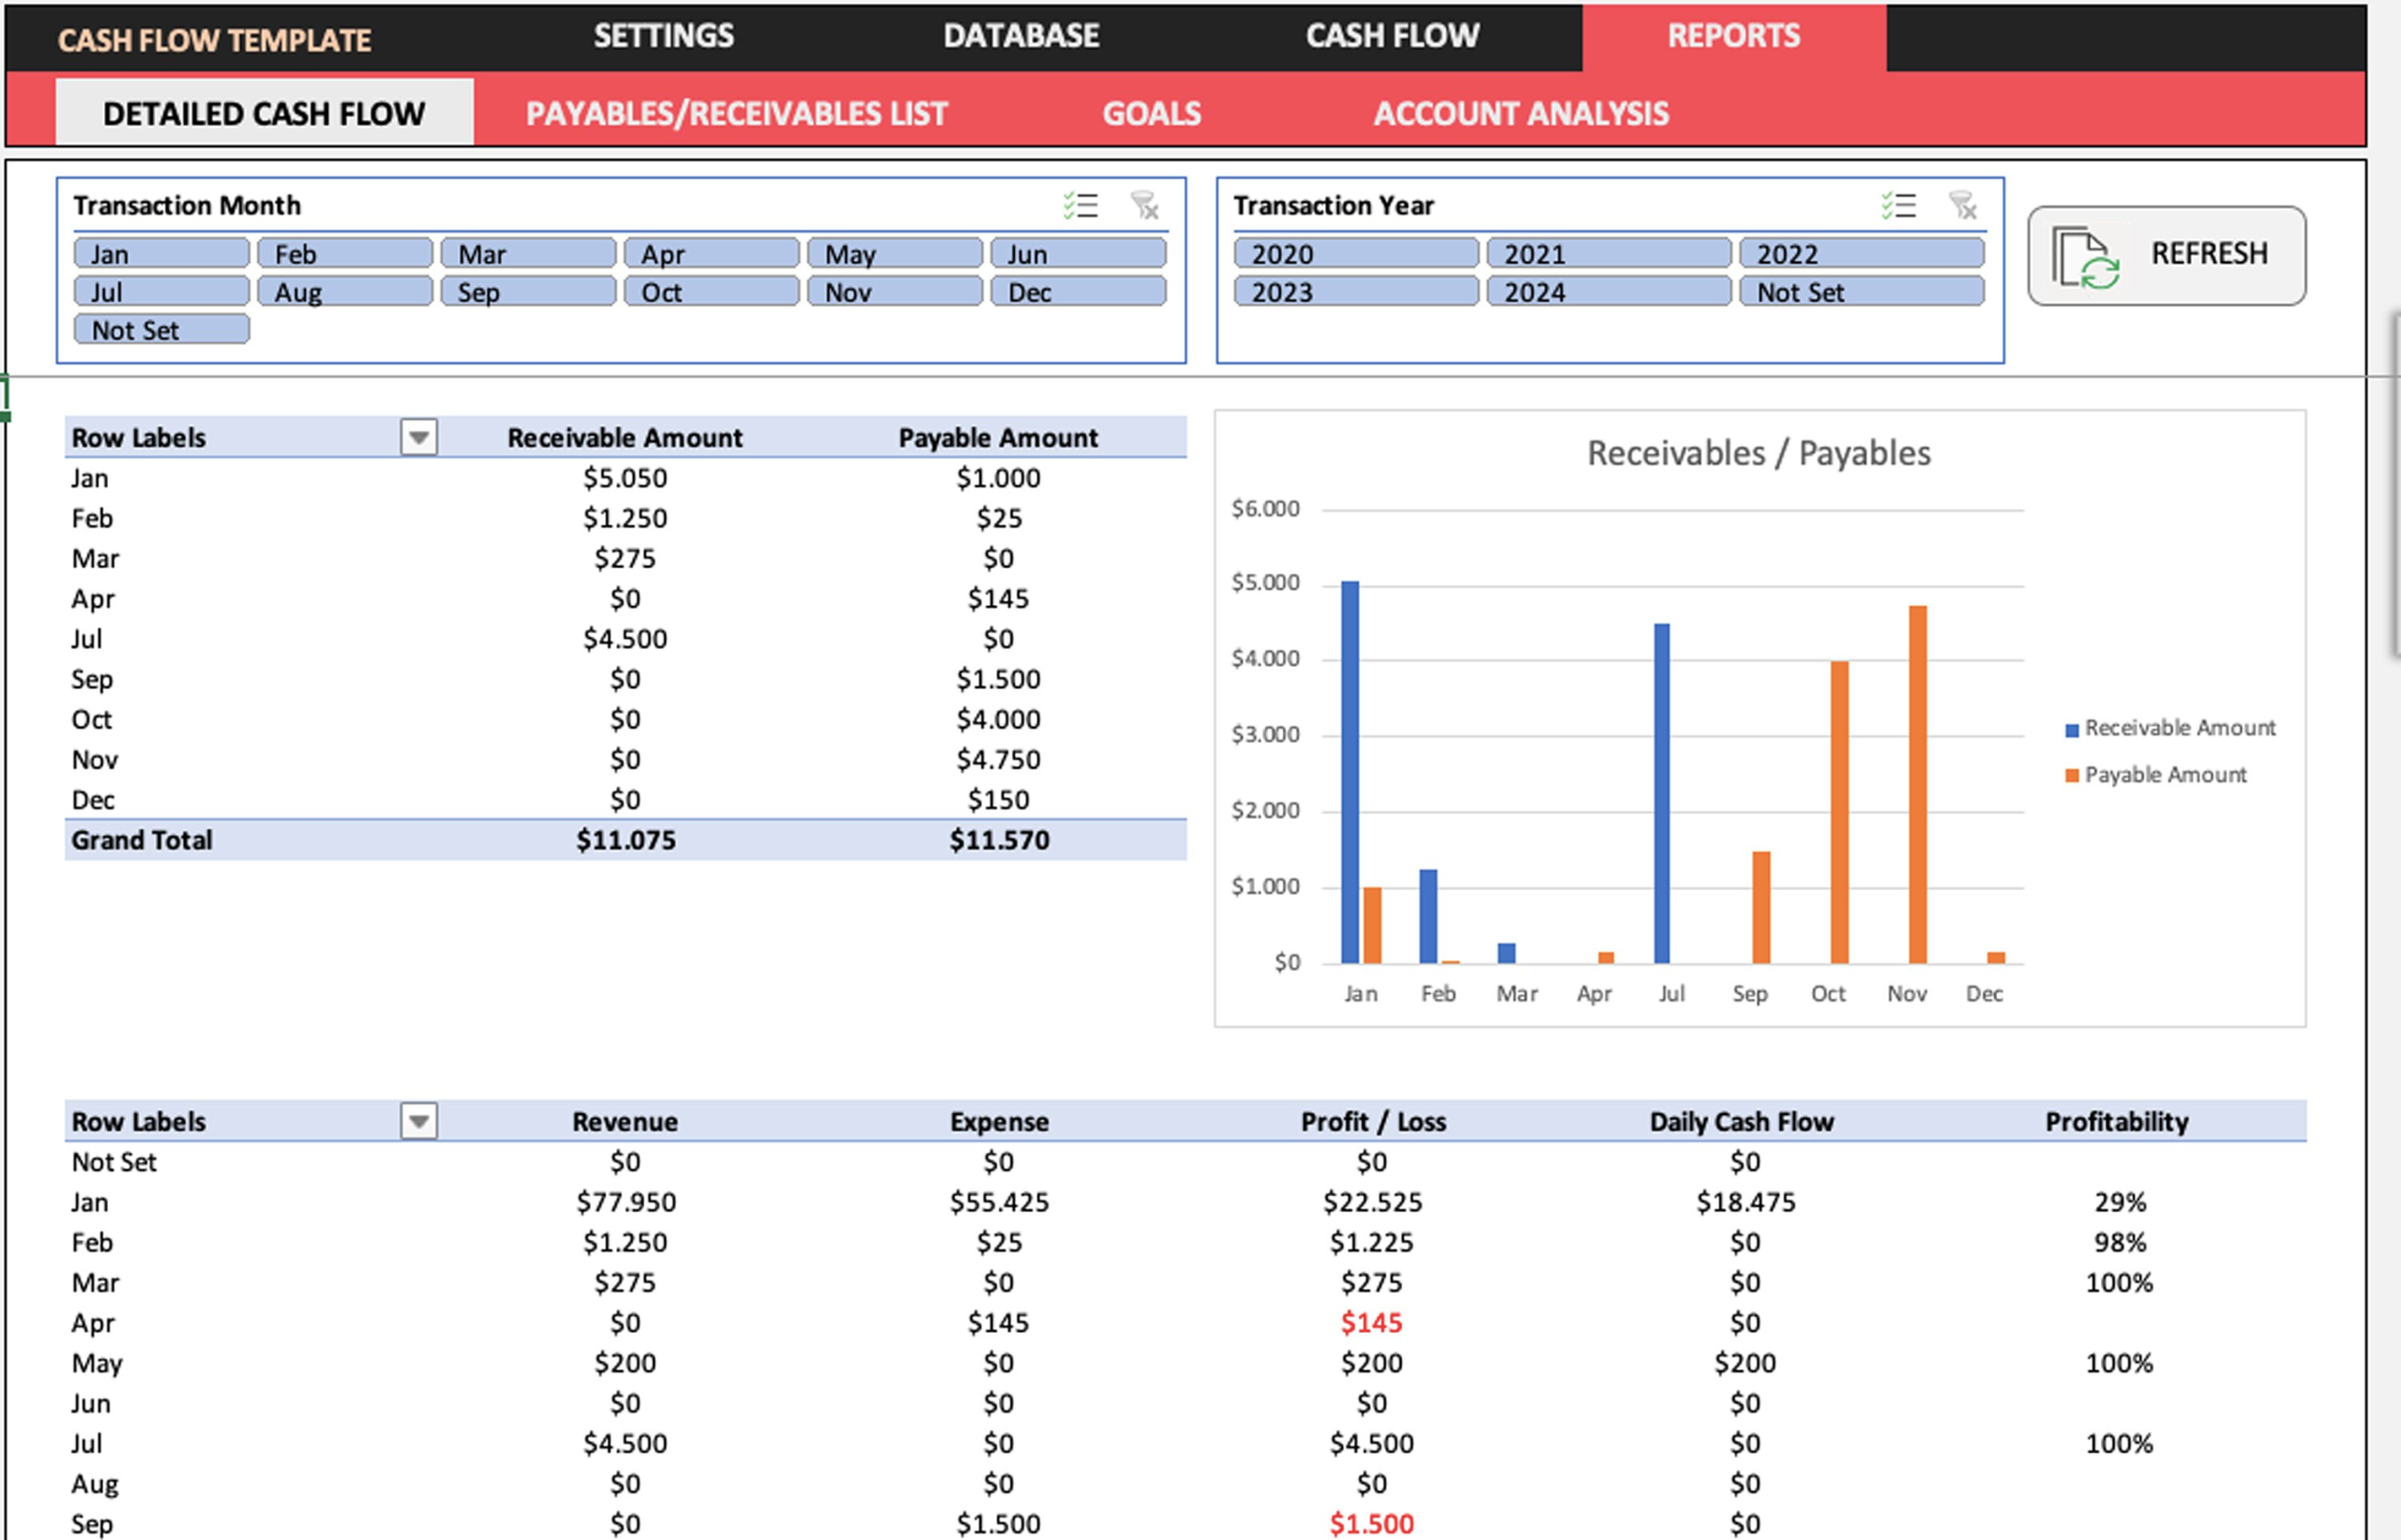The height and width of the screenshot is (1540, 2401).
Task: Clear filter icon on Transaction Year slicer
Action: [x=1962, y=206]
